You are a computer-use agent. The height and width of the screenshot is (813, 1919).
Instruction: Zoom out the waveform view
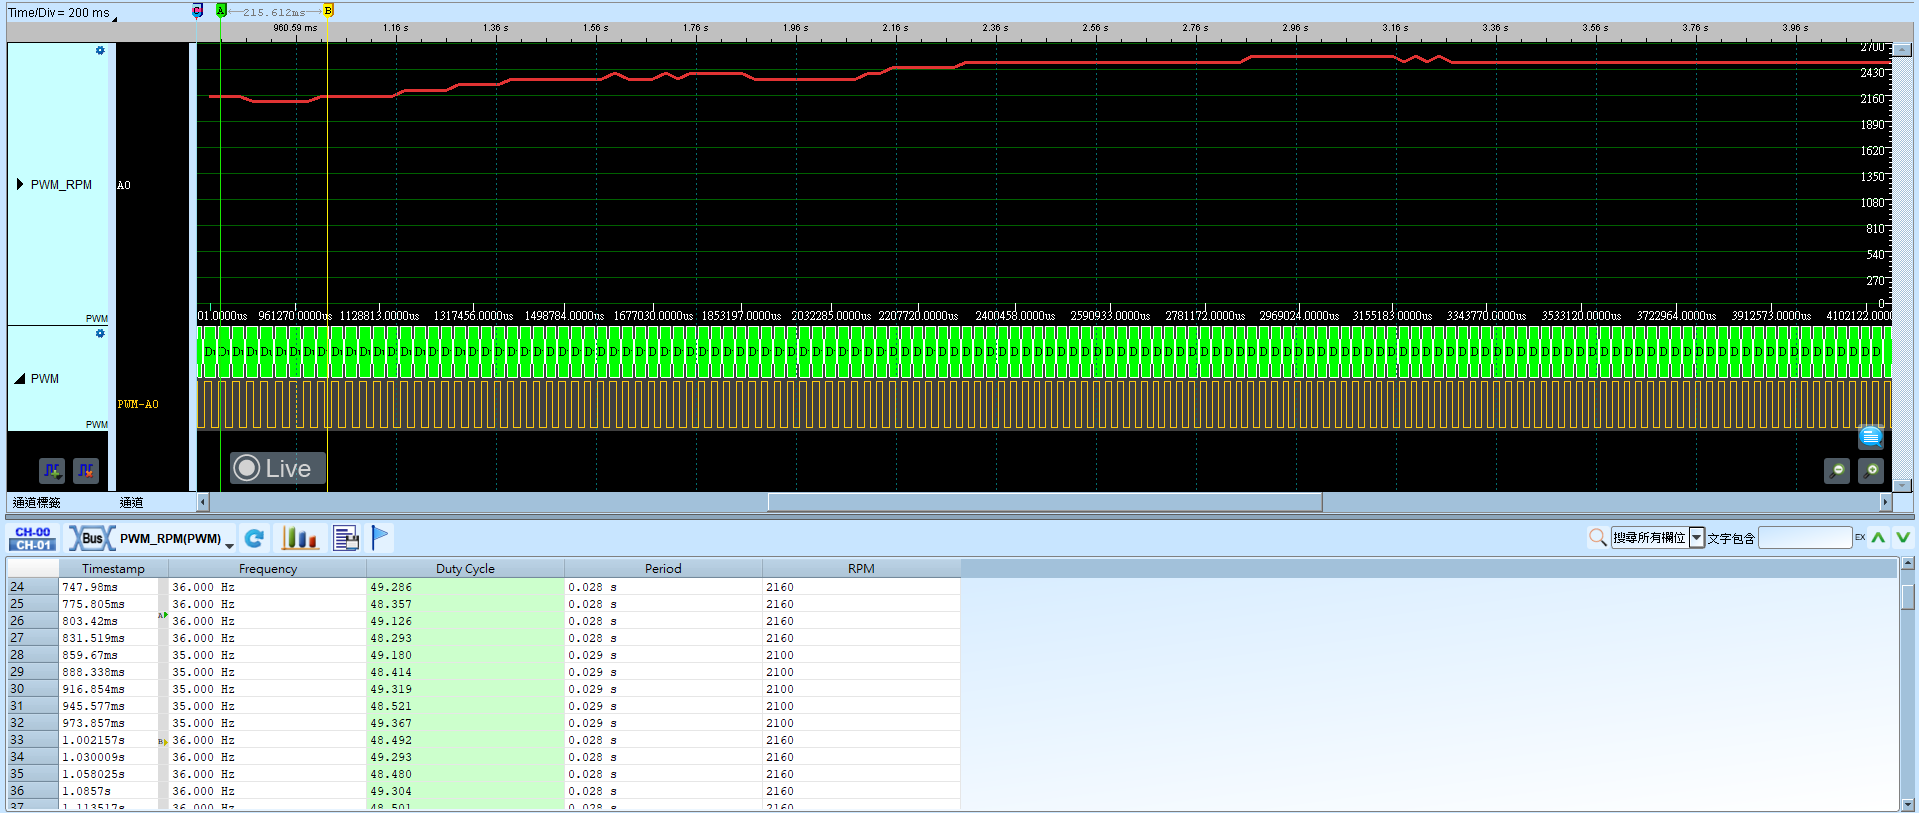[1837, 470]
